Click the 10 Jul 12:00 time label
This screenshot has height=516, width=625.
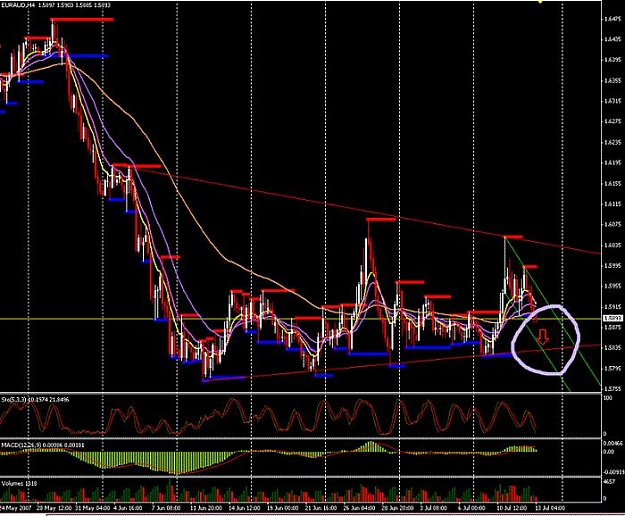[x=511, y=508]
